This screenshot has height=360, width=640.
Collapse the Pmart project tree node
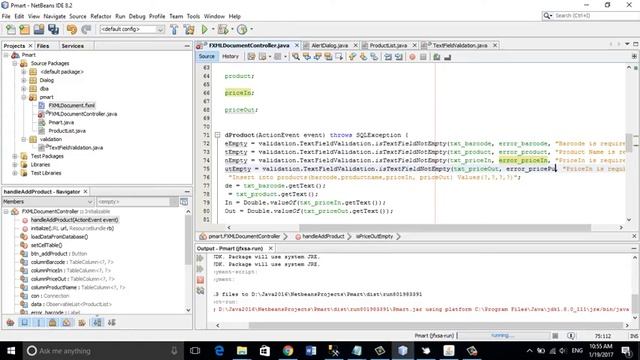pyautogui.click(x=6, y=55)
